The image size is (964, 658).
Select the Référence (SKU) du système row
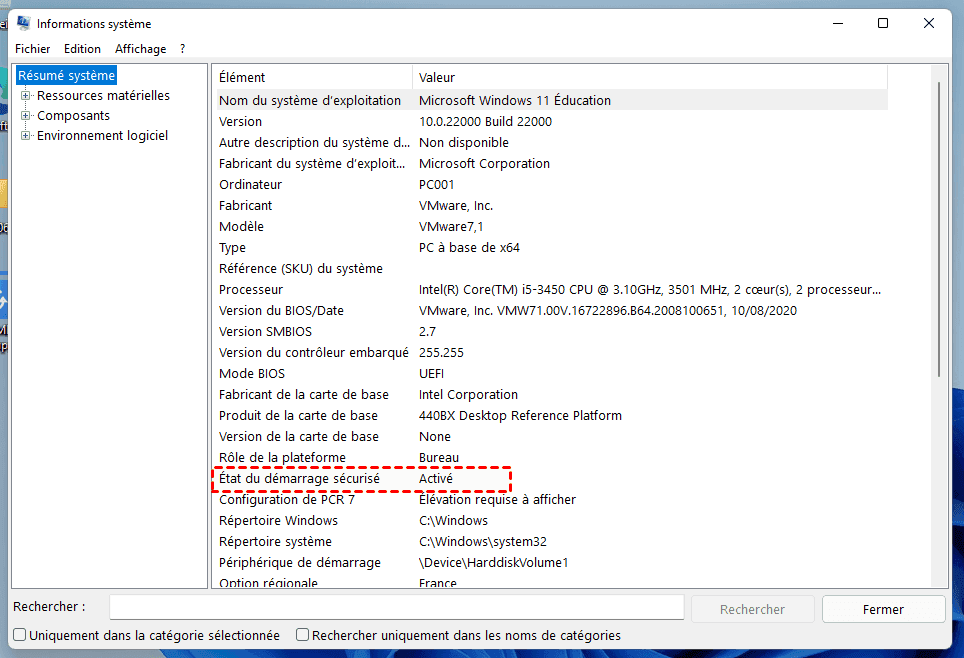[552, 269]
